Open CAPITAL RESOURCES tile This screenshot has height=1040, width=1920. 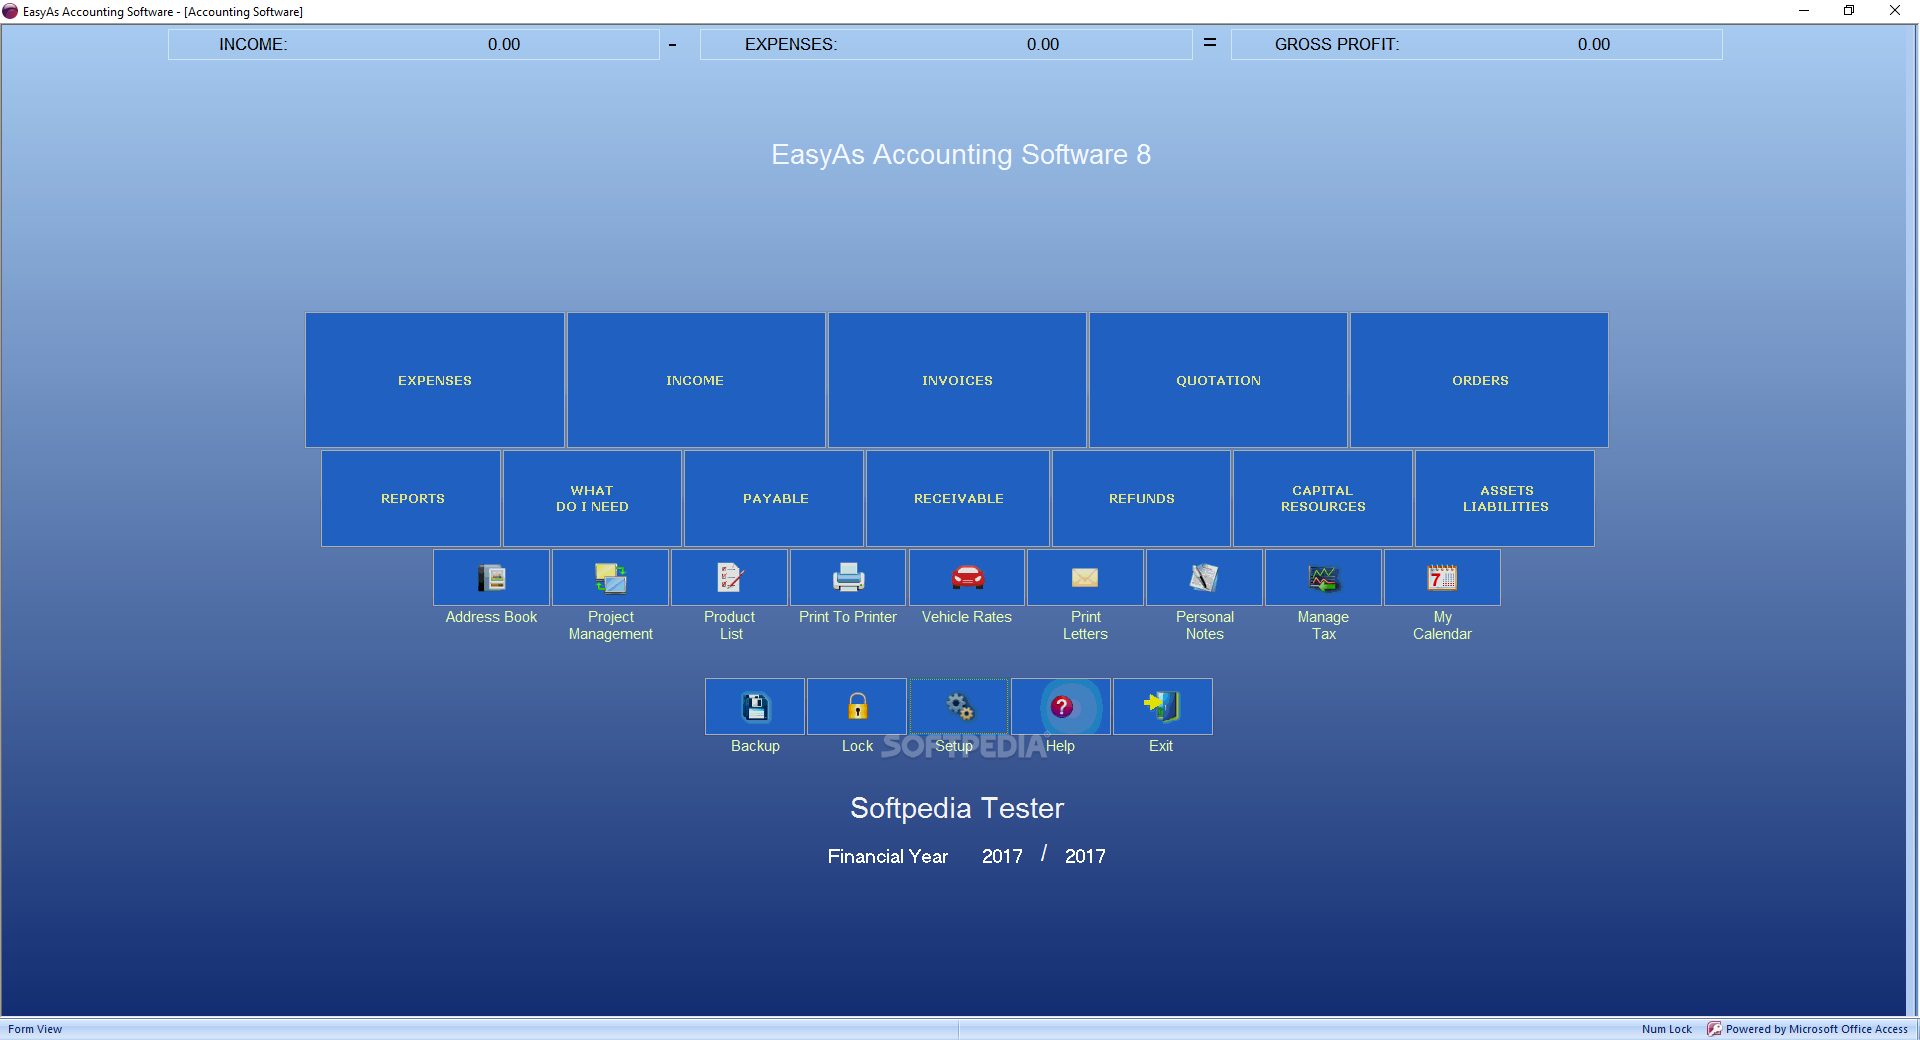point(1323,498)
